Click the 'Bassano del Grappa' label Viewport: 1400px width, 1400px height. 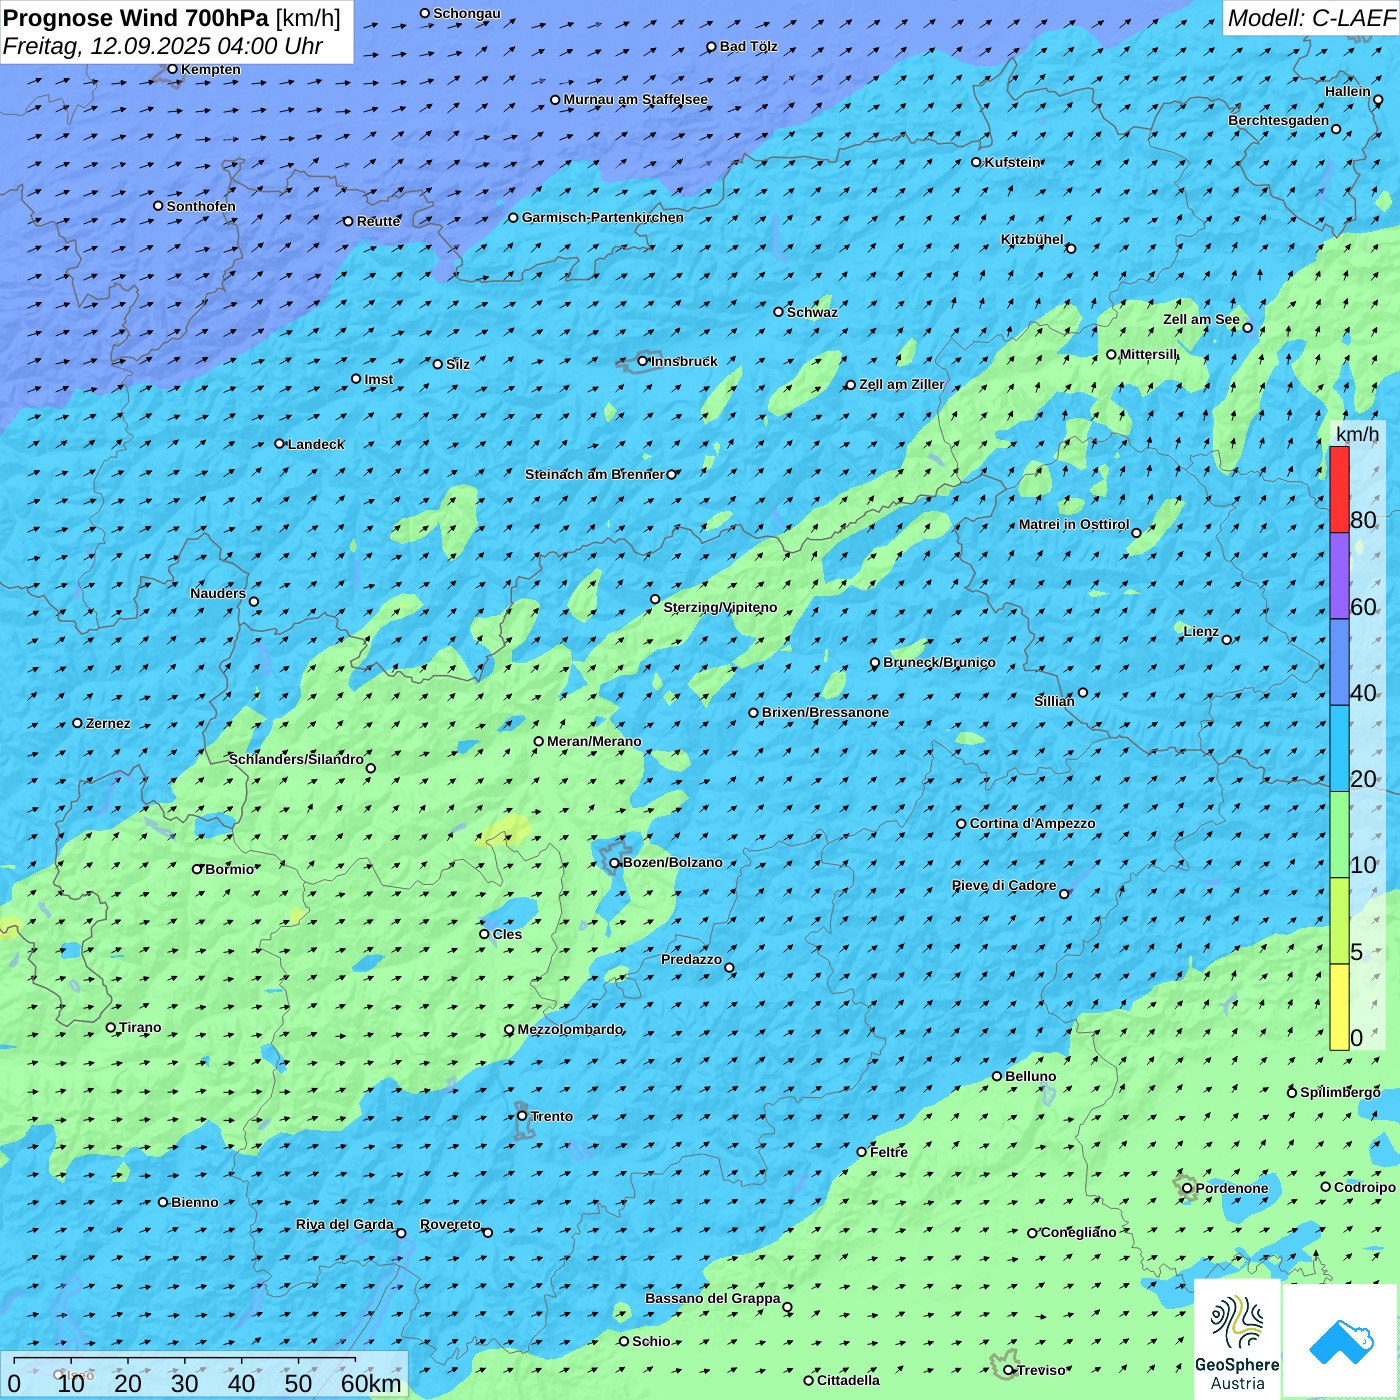[x=713, y=1298]
